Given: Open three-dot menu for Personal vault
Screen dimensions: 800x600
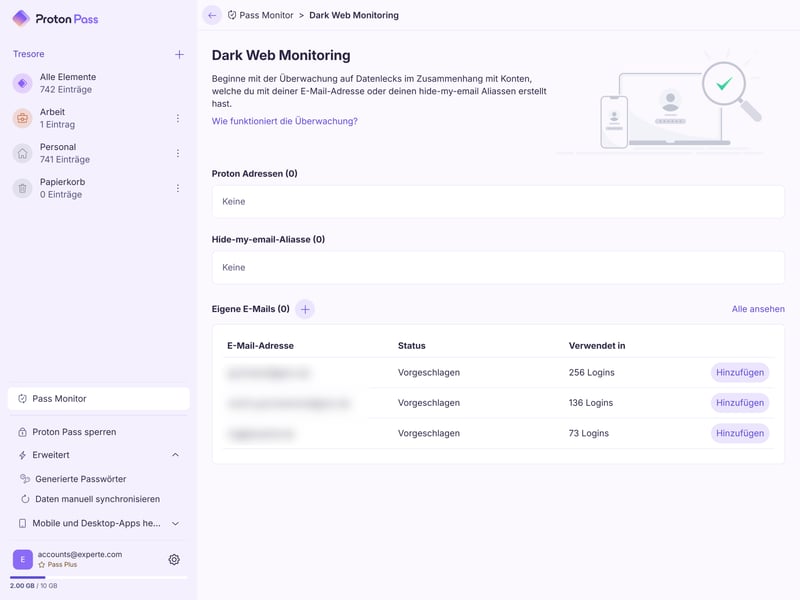Looking at the screenshot, I should click(178, 153).
